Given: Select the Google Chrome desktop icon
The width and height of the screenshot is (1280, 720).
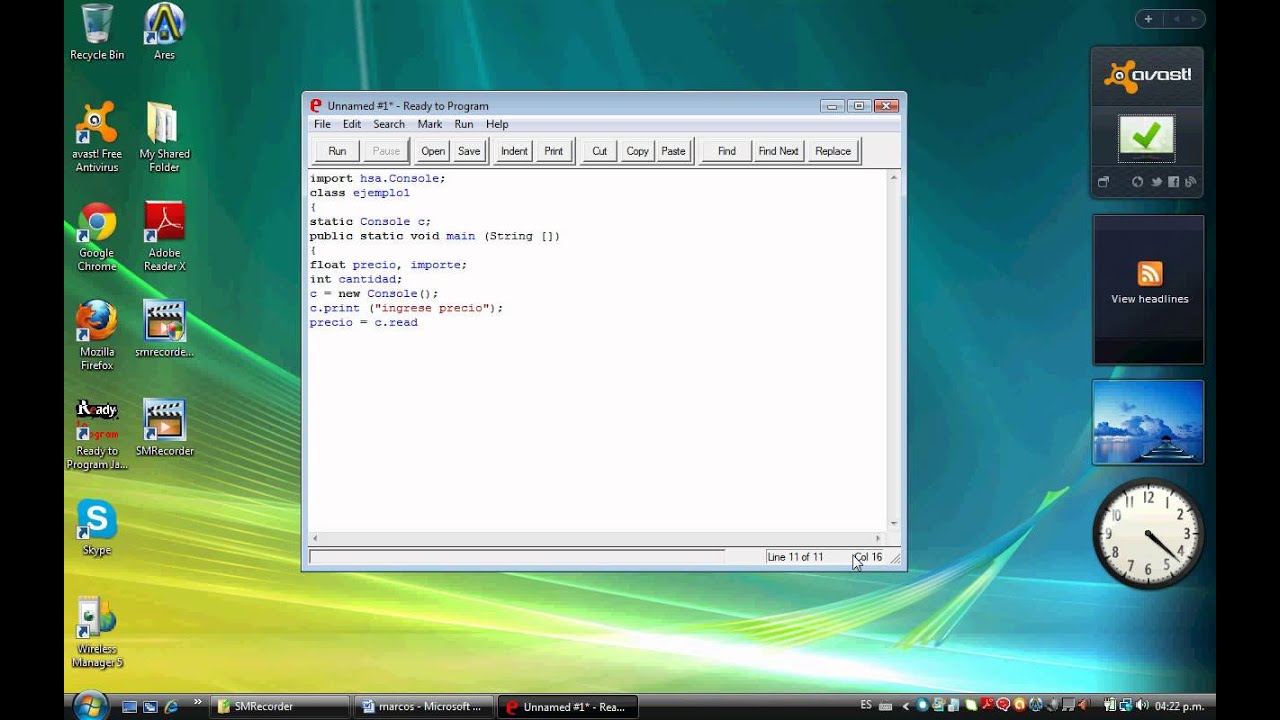Looking at the screenshot, I should tap(97, 236).
